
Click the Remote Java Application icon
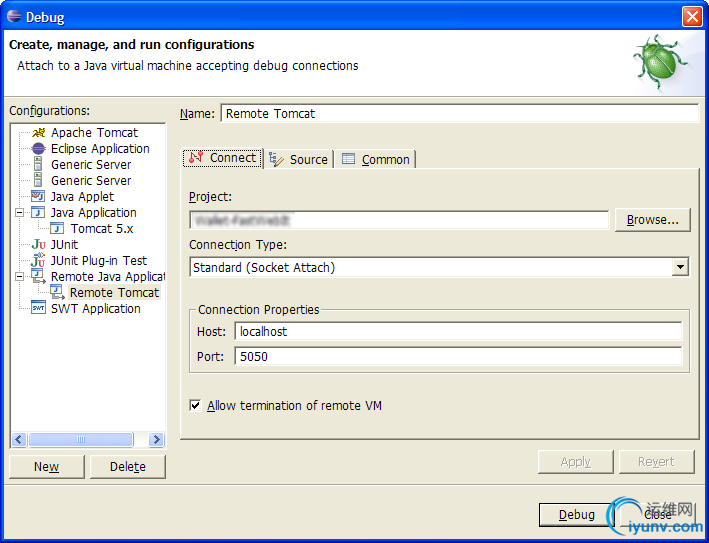click(x=38, y=276)
